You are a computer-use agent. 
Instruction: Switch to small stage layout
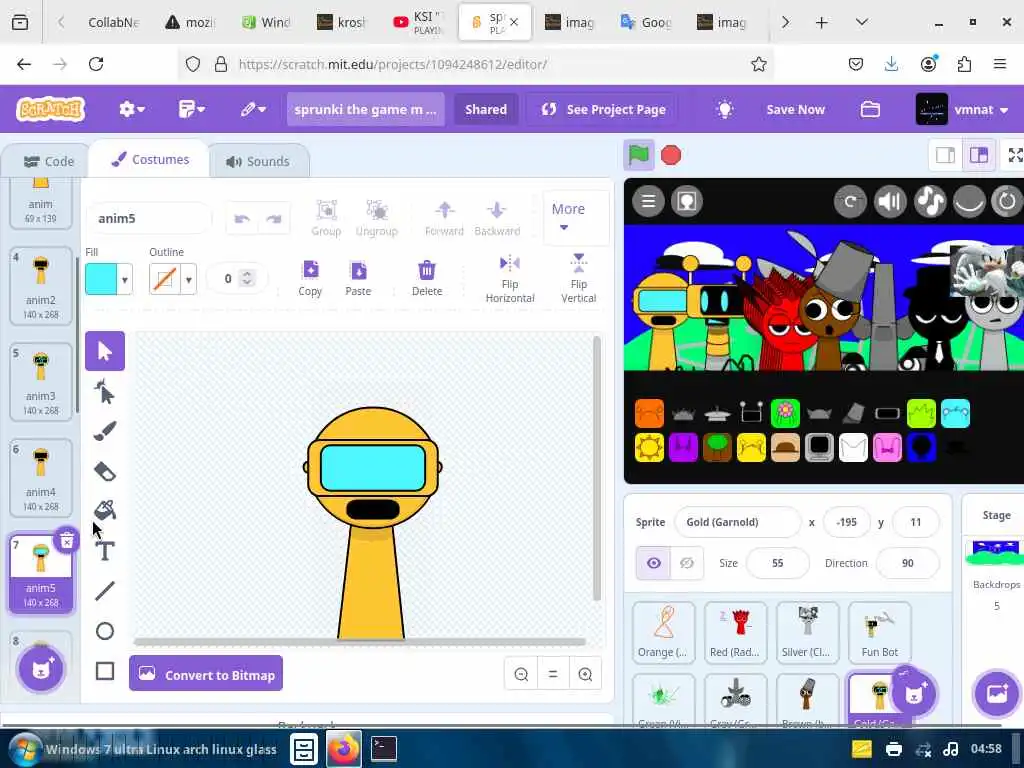(945, 155)
